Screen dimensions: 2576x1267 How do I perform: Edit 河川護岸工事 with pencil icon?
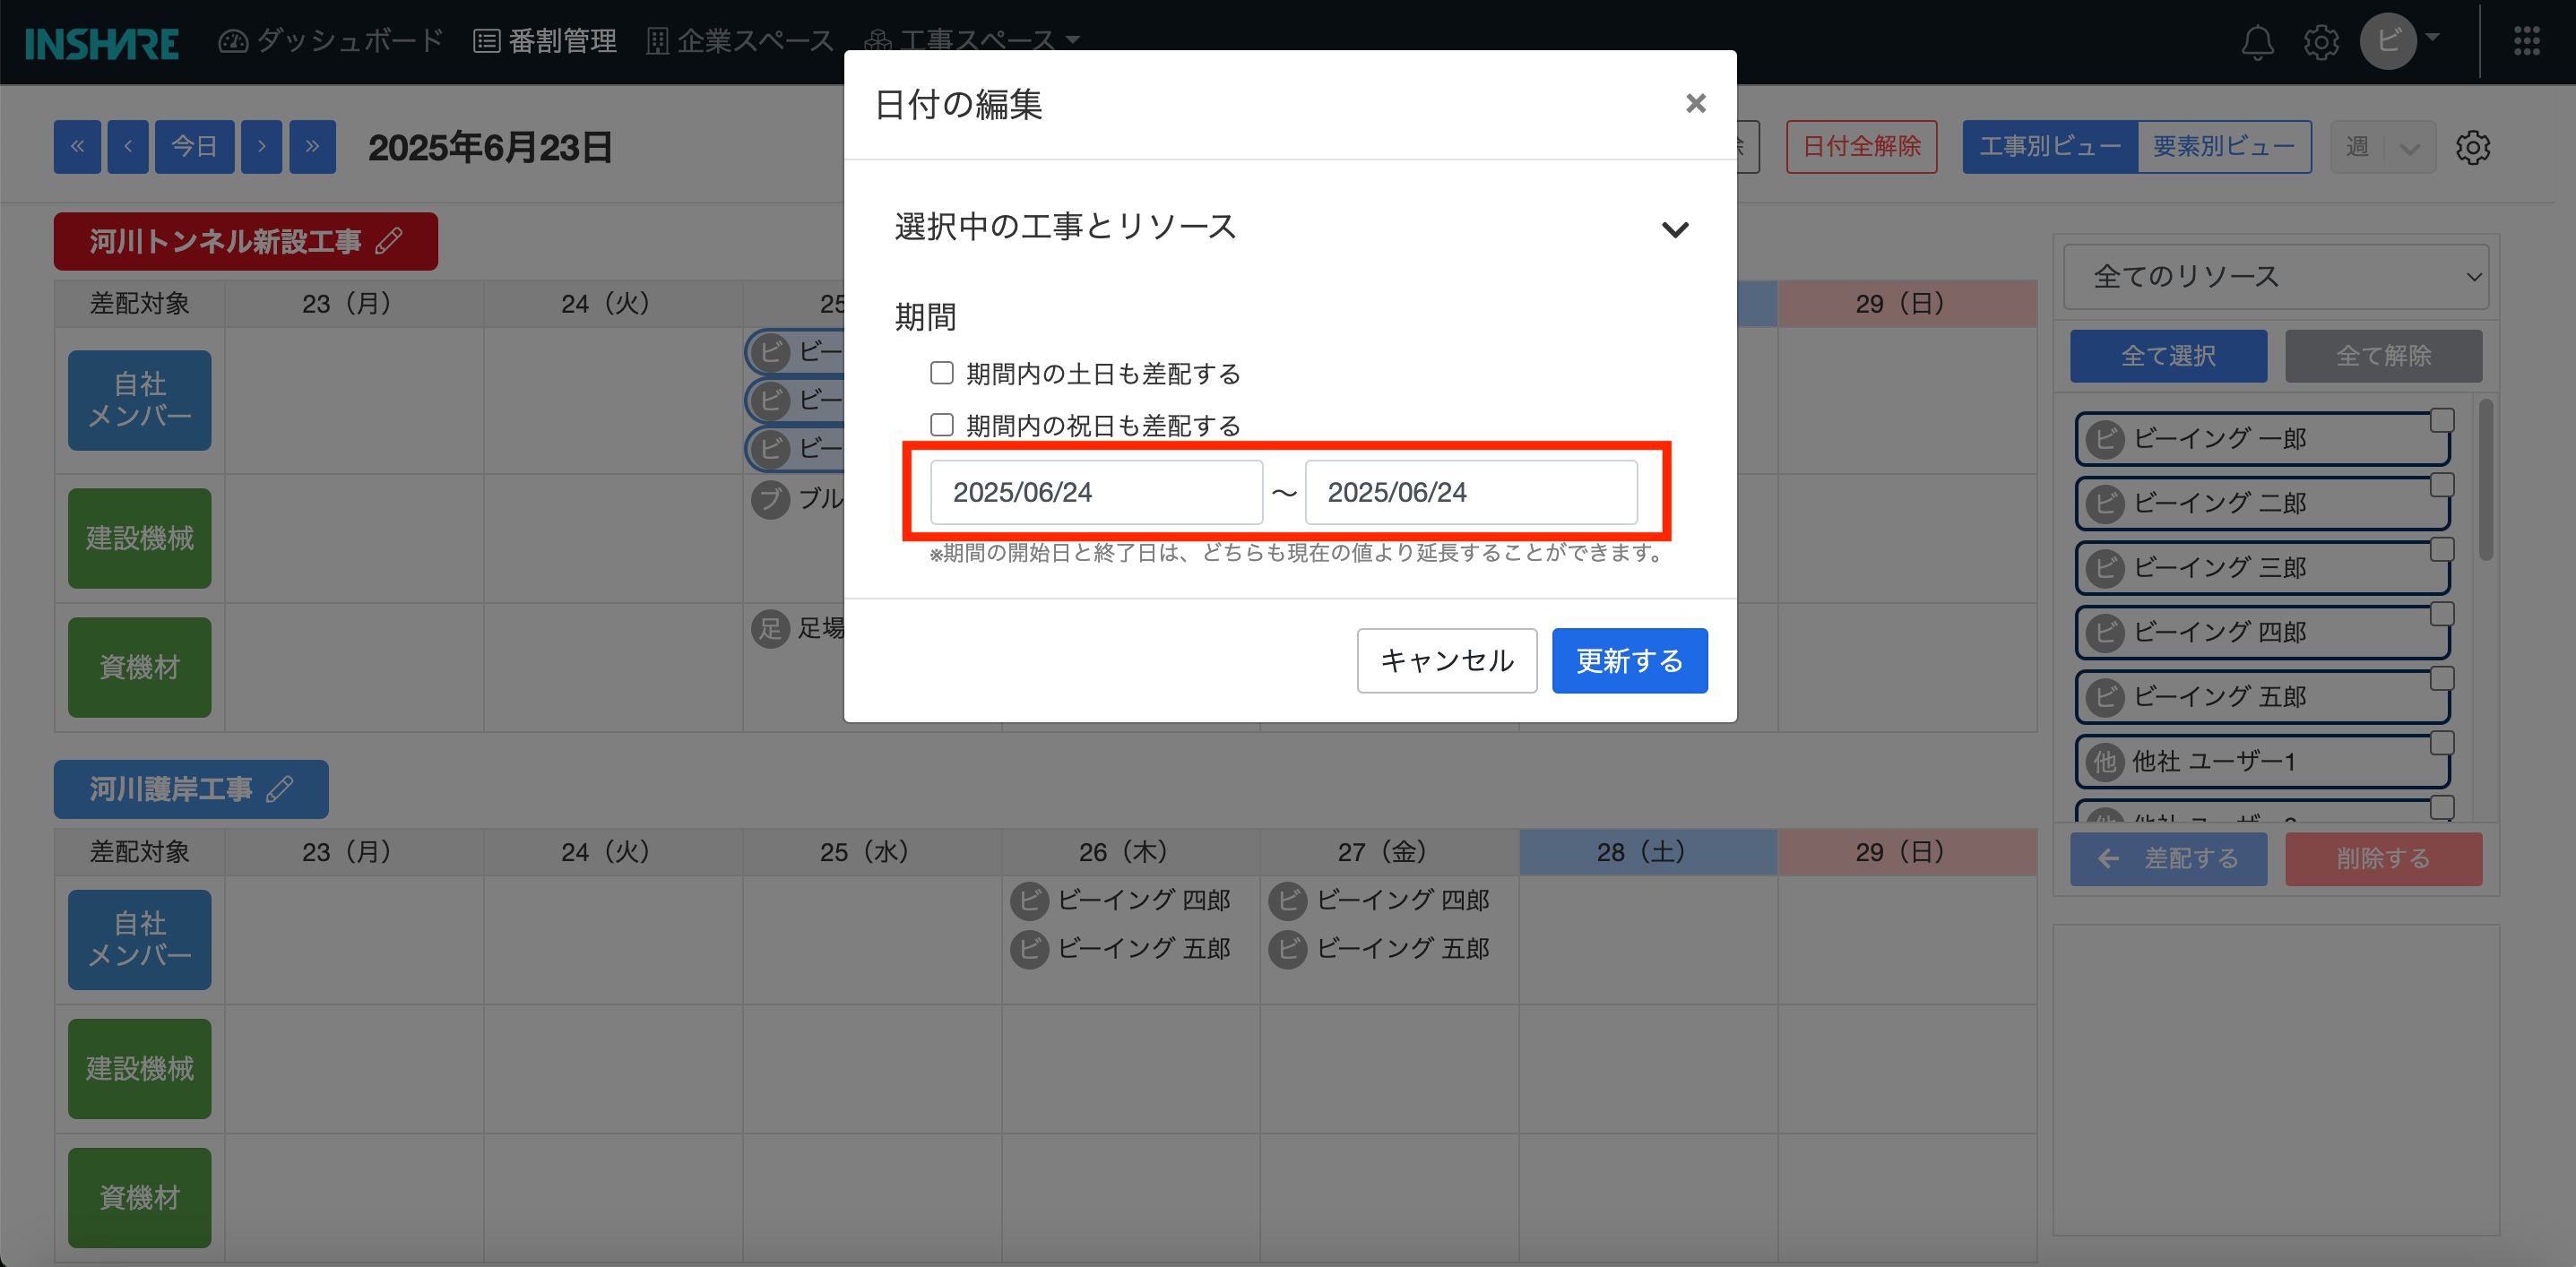tap(280, 788)
